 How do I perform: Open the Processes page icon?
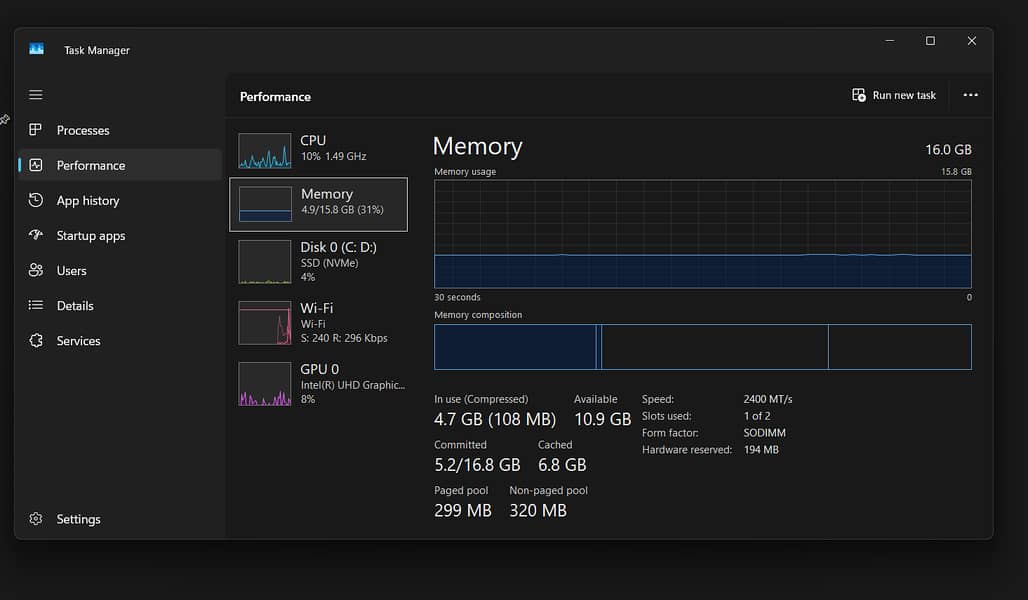(x=36, y=130)
